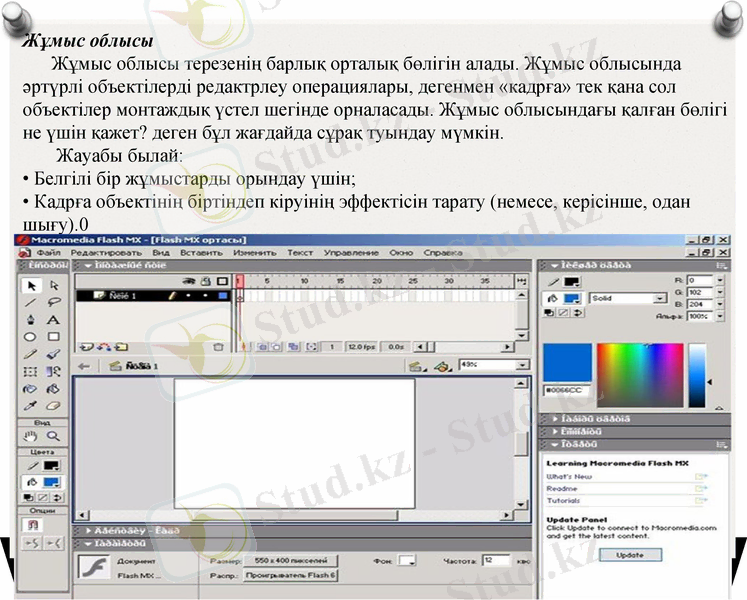This screenshot has height=600, width=747.
Task: Click the toolbox No Color button
Action: pyautogui.click(x=43, y=498)
